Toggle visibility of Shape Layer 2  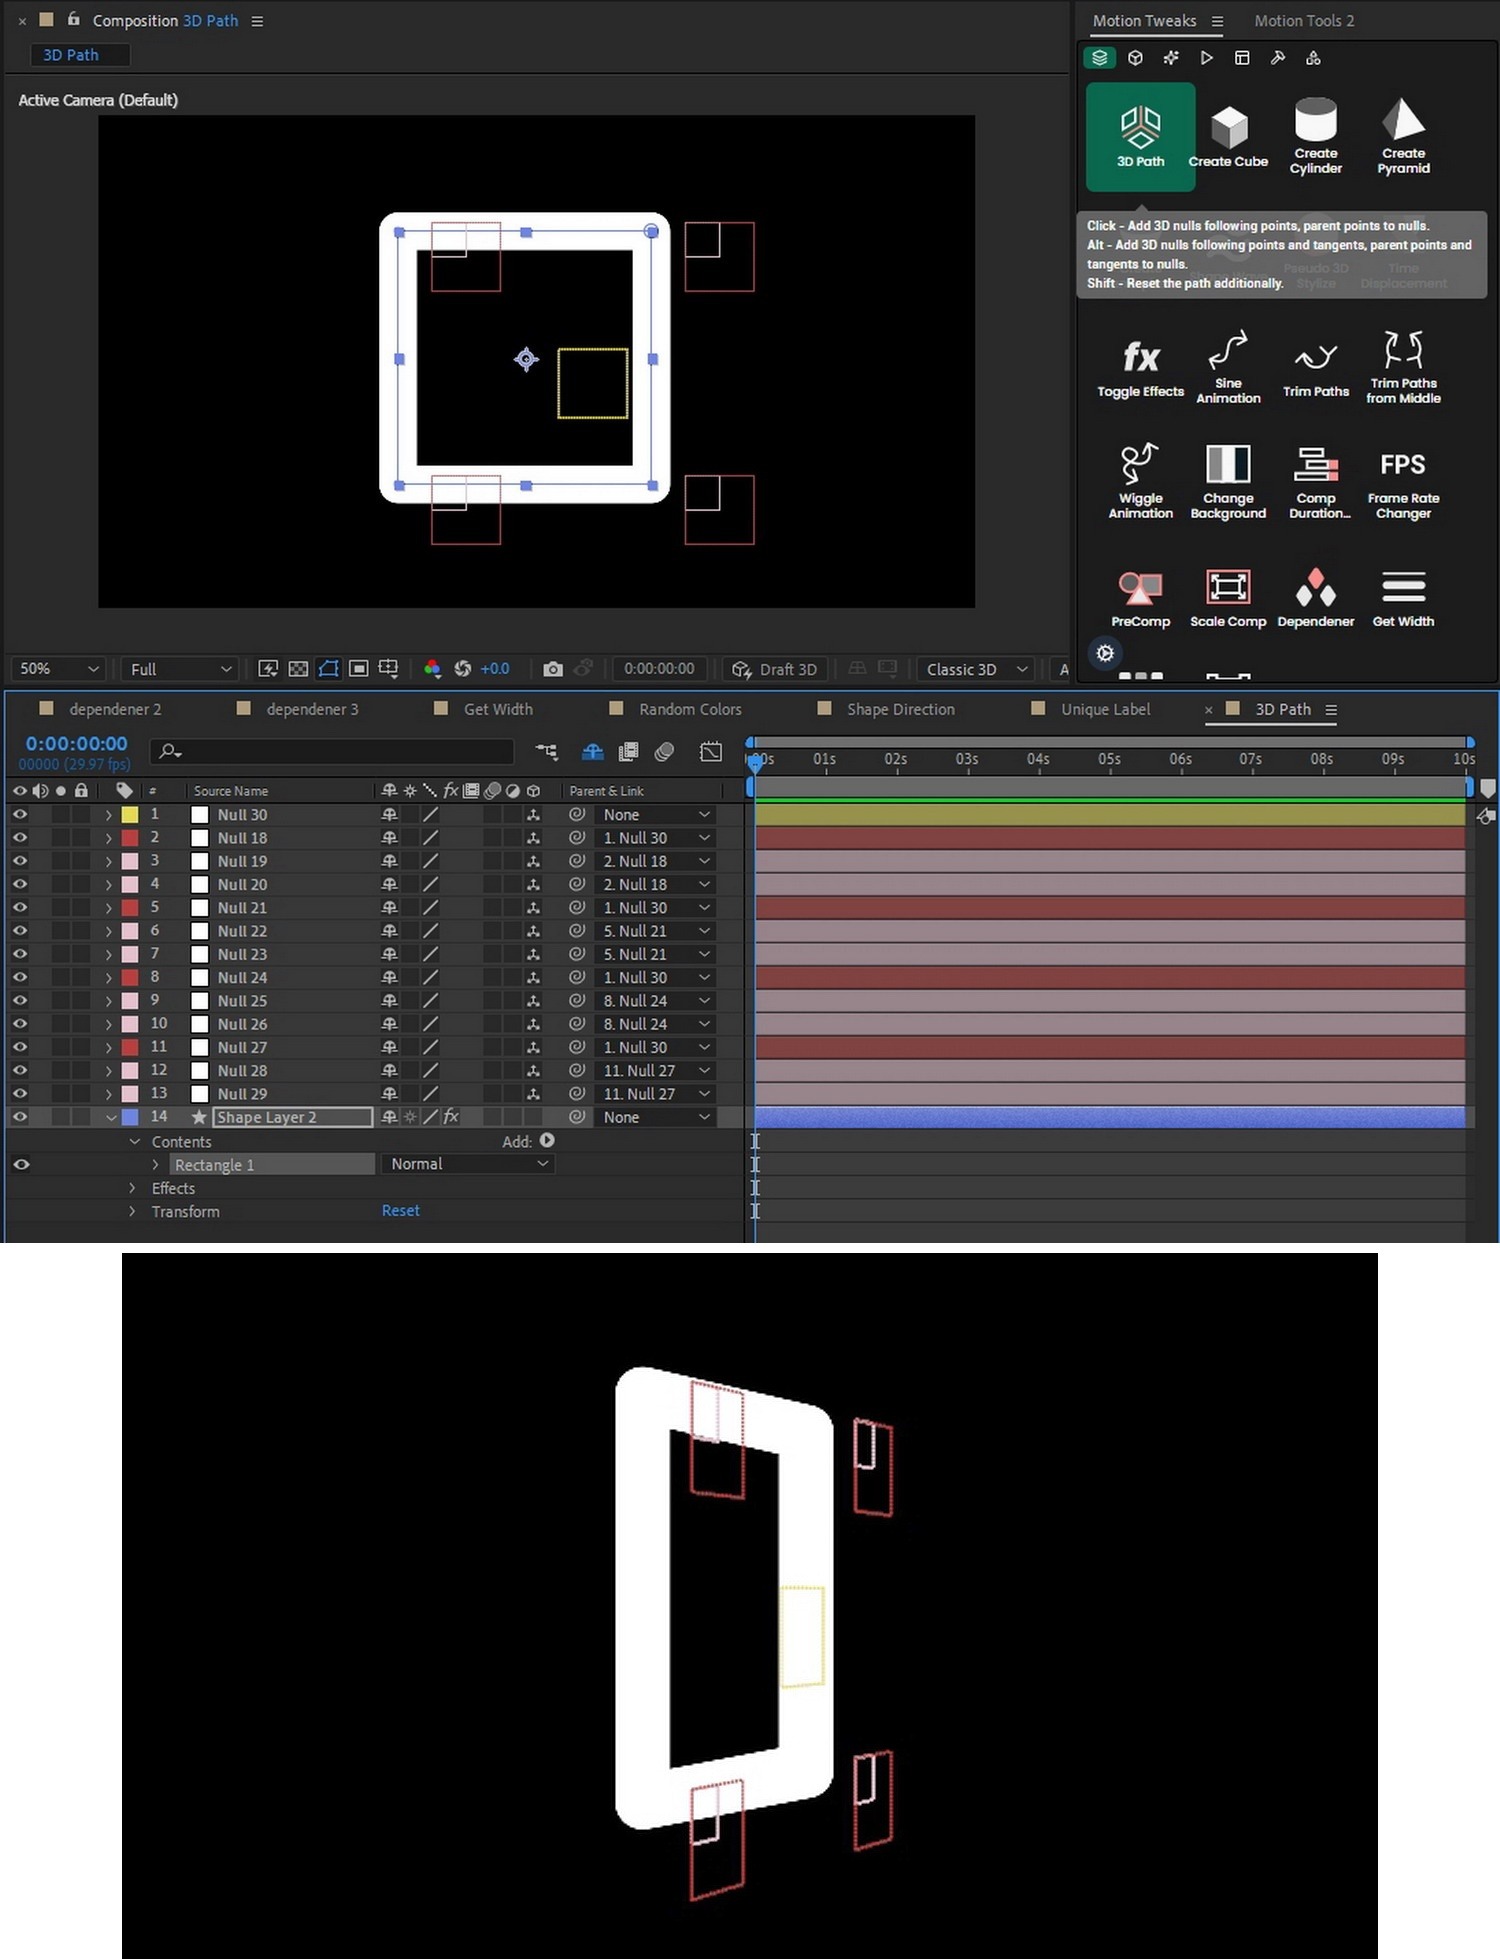[x=19, y=1117]
